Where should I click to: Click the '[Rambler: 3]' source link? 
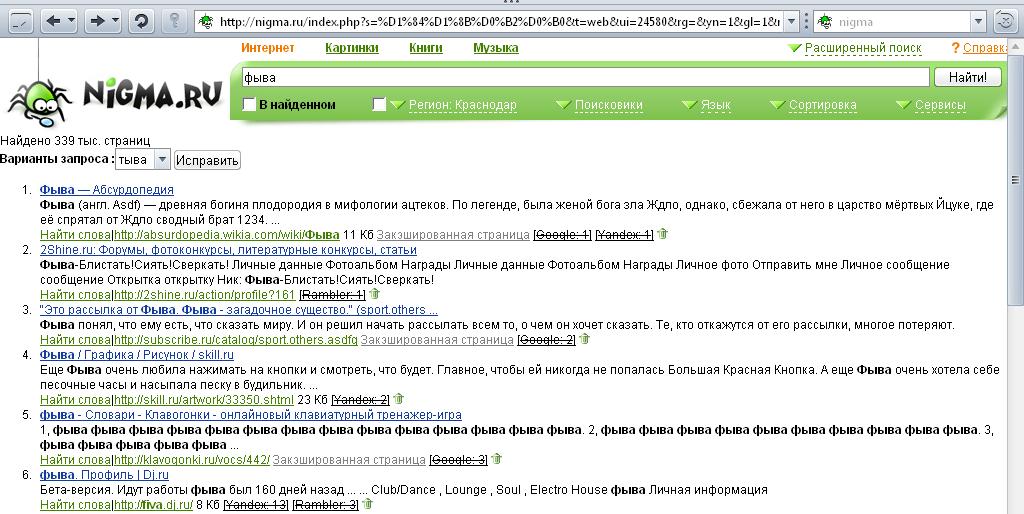coord(325,505)
